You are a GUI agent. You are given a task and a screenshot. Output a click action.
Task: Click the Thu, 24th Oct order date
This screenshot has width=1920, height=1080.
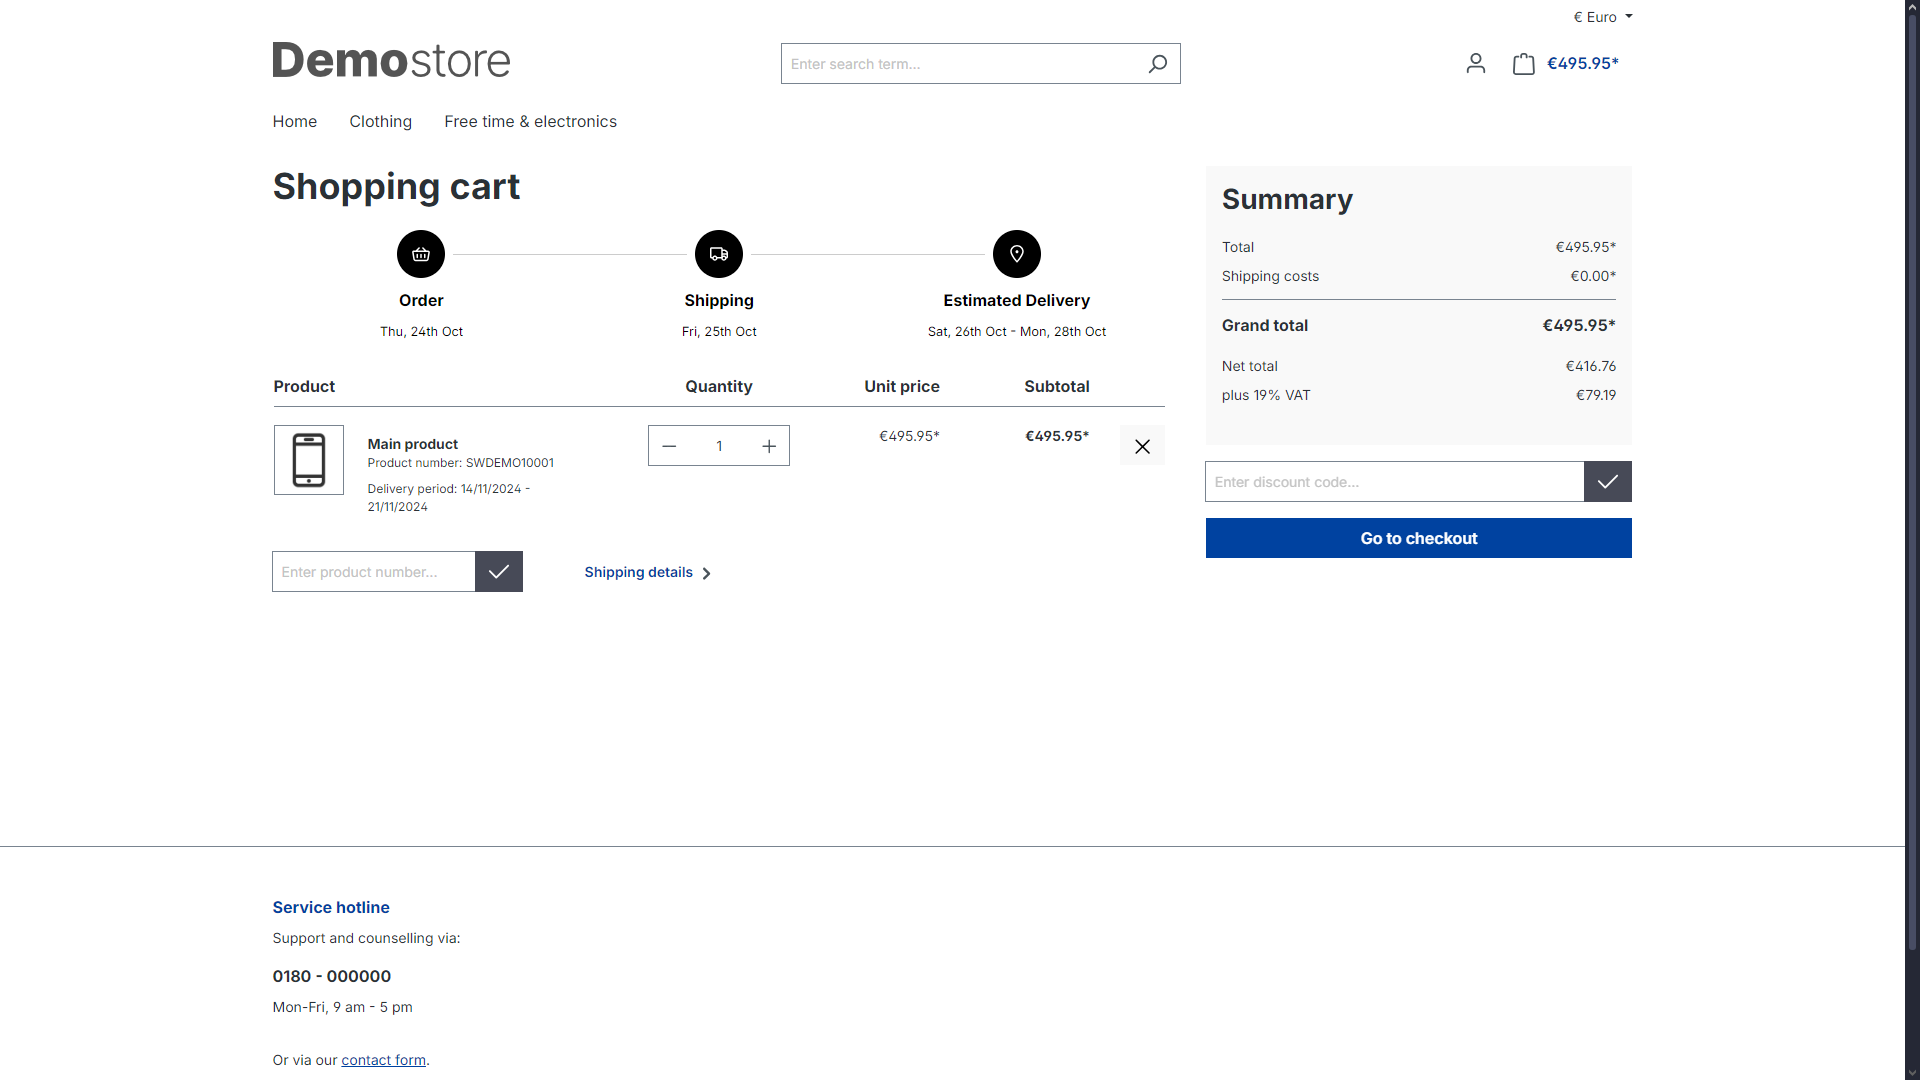[421, 332]
